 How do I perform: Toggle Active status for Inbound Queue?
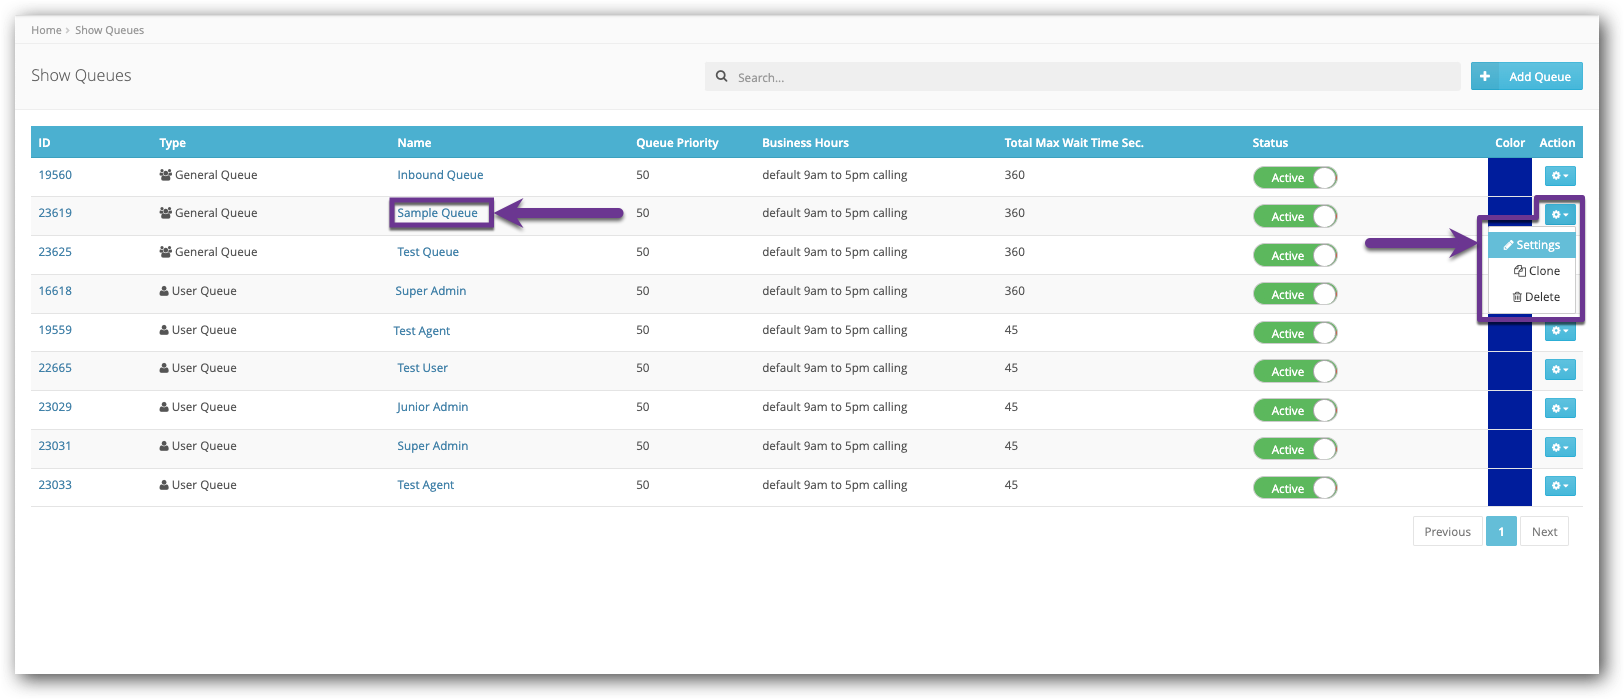click(x=1294, y=178)
